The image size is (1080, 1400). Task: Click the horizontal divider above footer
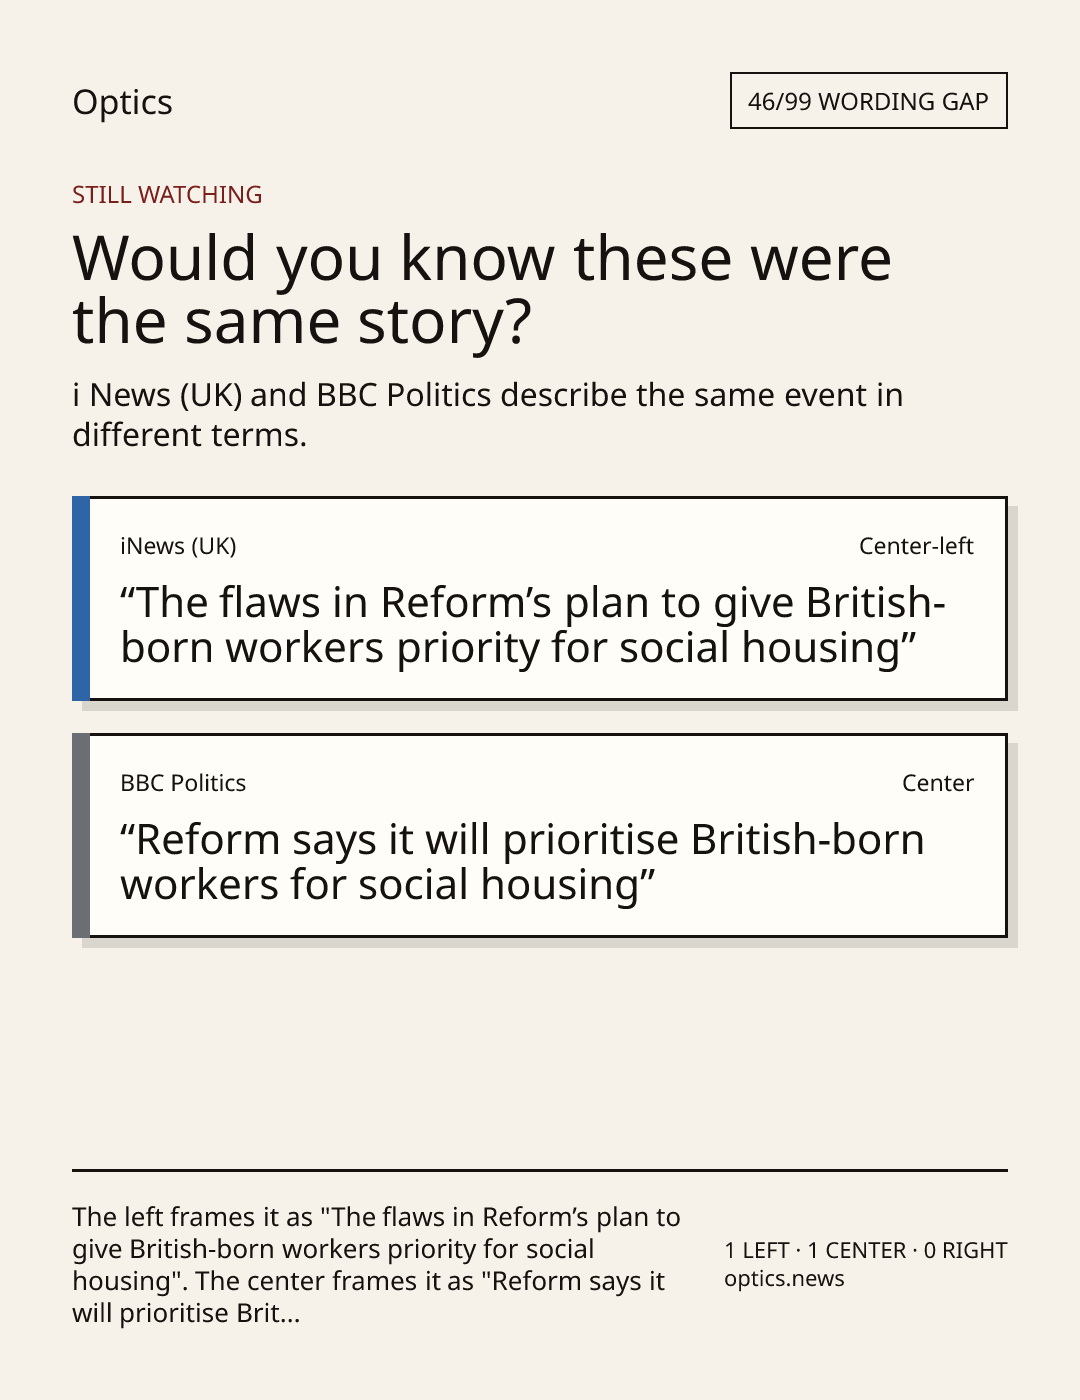click(x=540, y=1170)
